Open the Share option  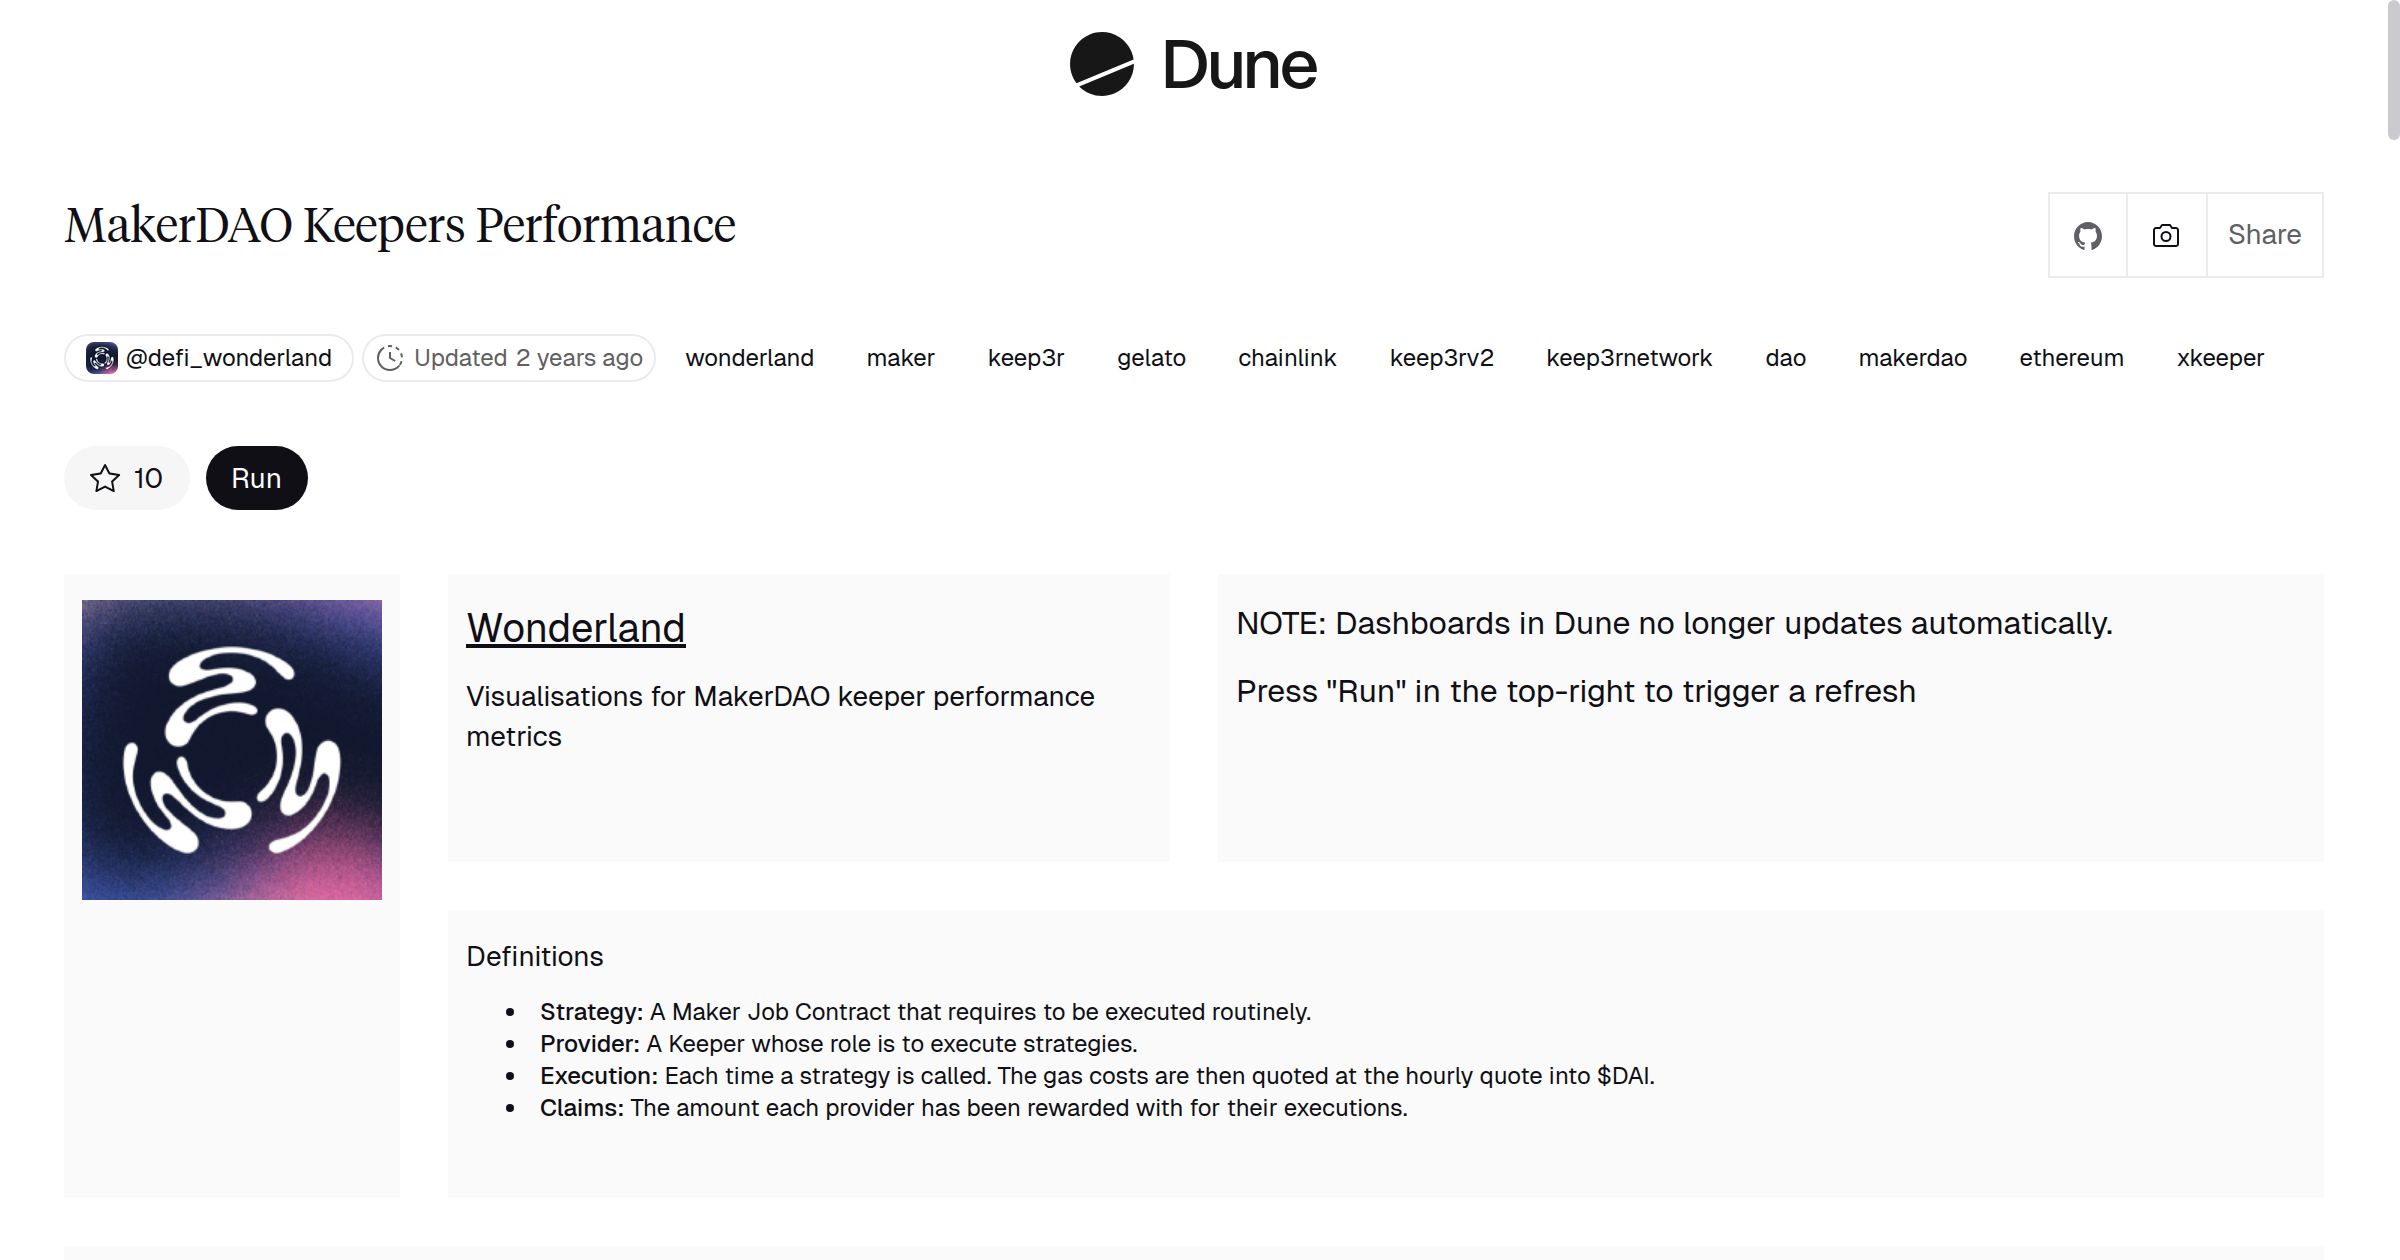(x=2264, y=234)
